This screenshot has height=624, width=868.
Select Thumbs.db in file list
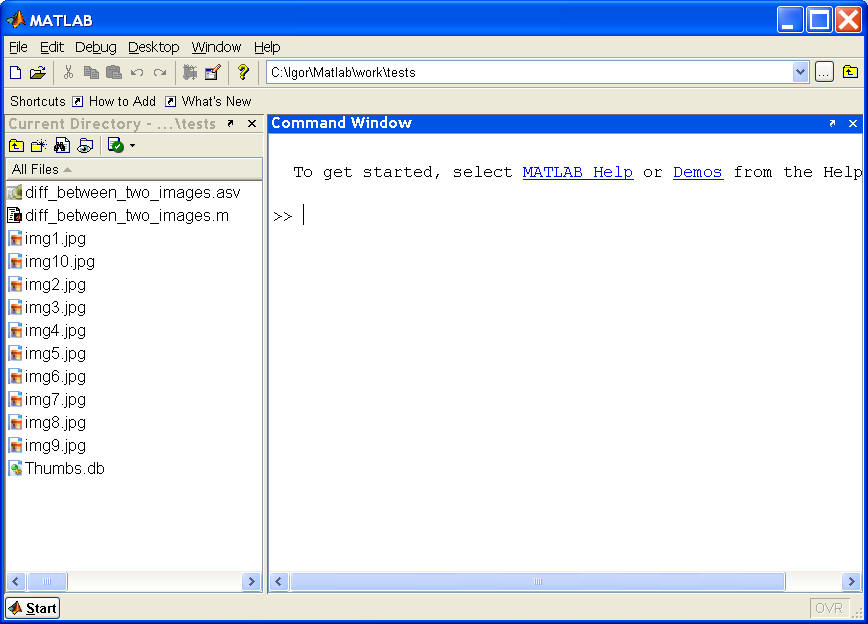[x=65, y=468]
